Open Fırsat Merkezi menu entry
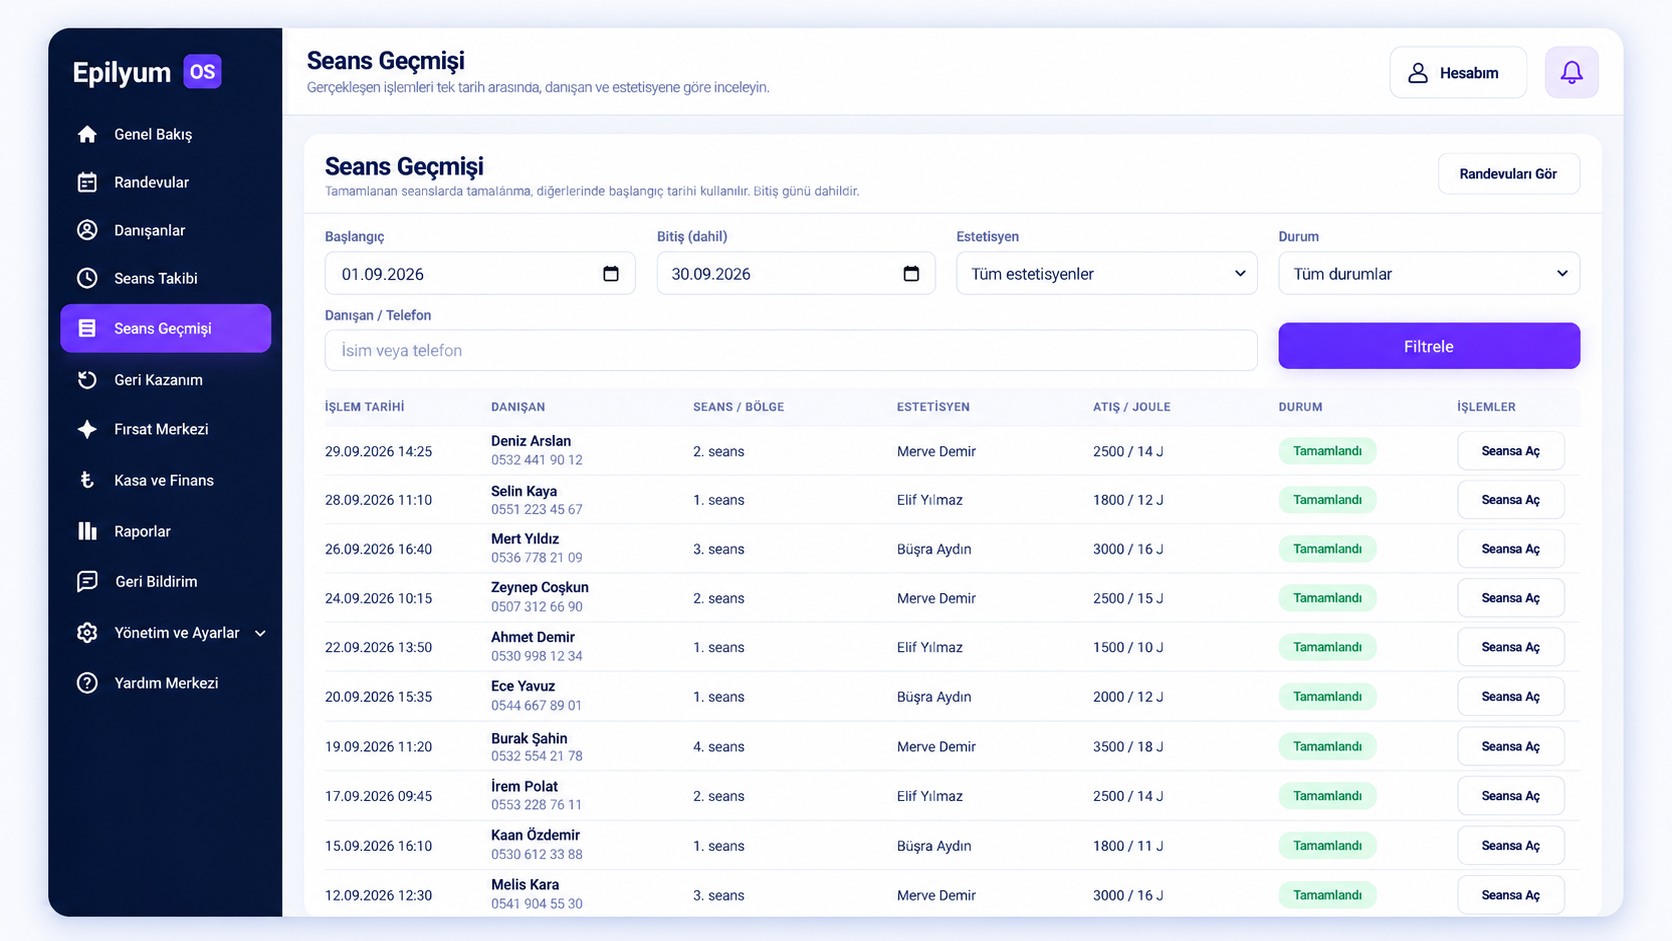Viewport: 1672px width, 941px height. tap(165, 429)
